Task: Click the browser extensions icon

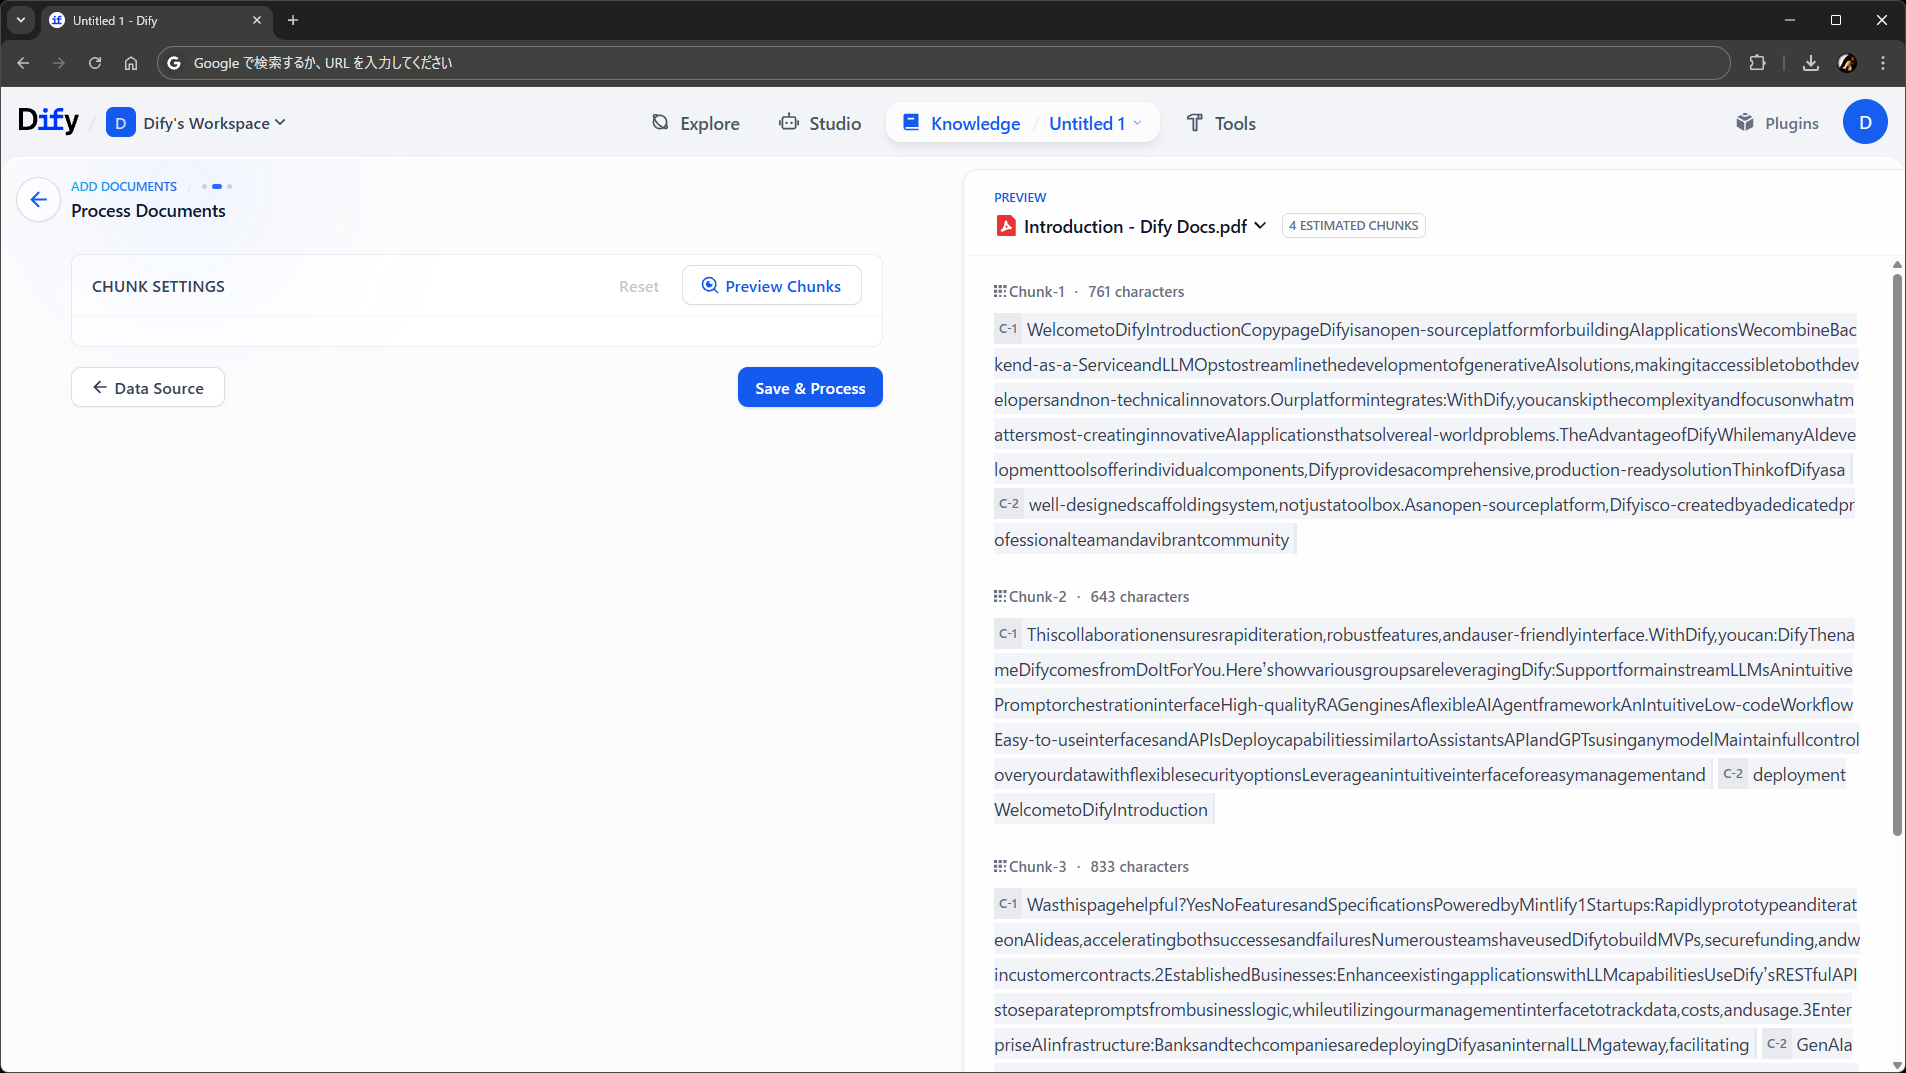Action: [x=1757, y=63]
